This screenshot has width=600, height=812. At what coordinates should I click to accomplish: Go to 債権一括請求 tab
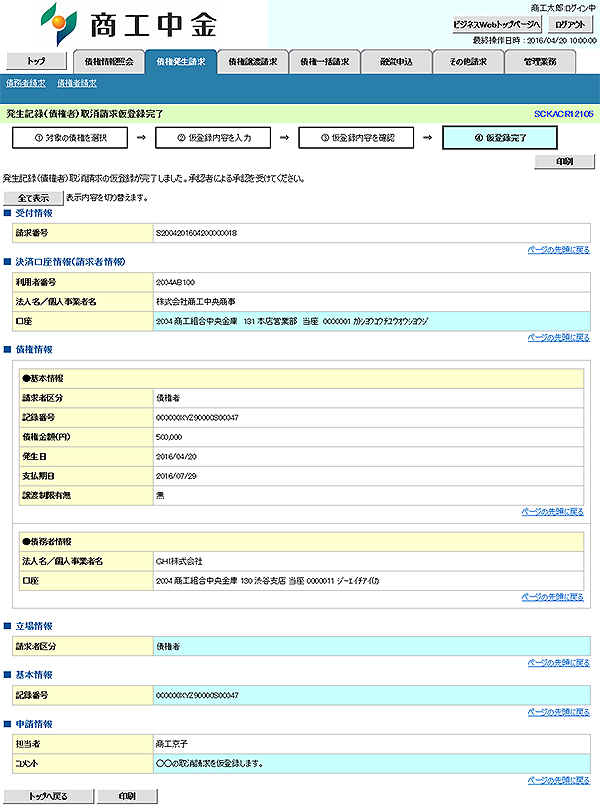[325, 62]
